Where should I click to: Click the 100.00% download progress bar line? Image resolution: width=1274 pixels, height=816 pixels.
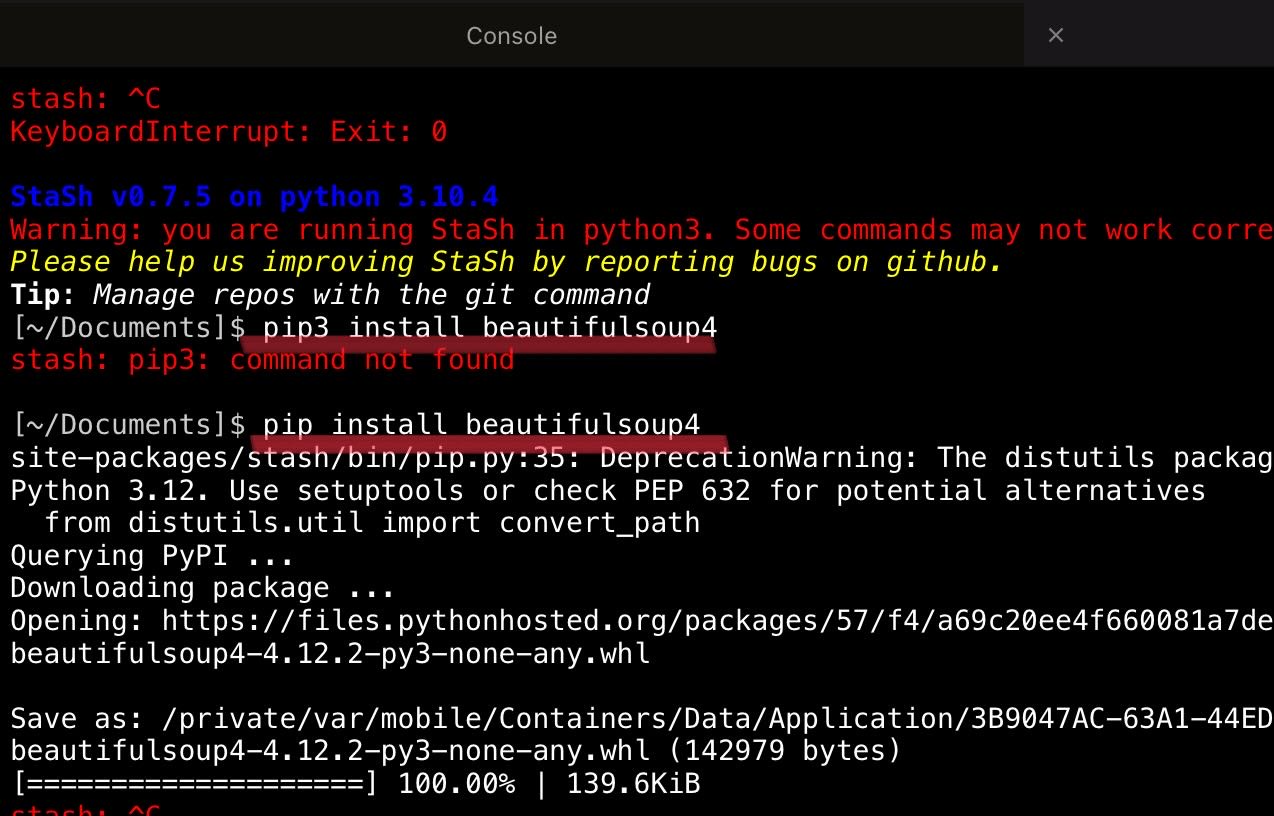click(355, 783)
